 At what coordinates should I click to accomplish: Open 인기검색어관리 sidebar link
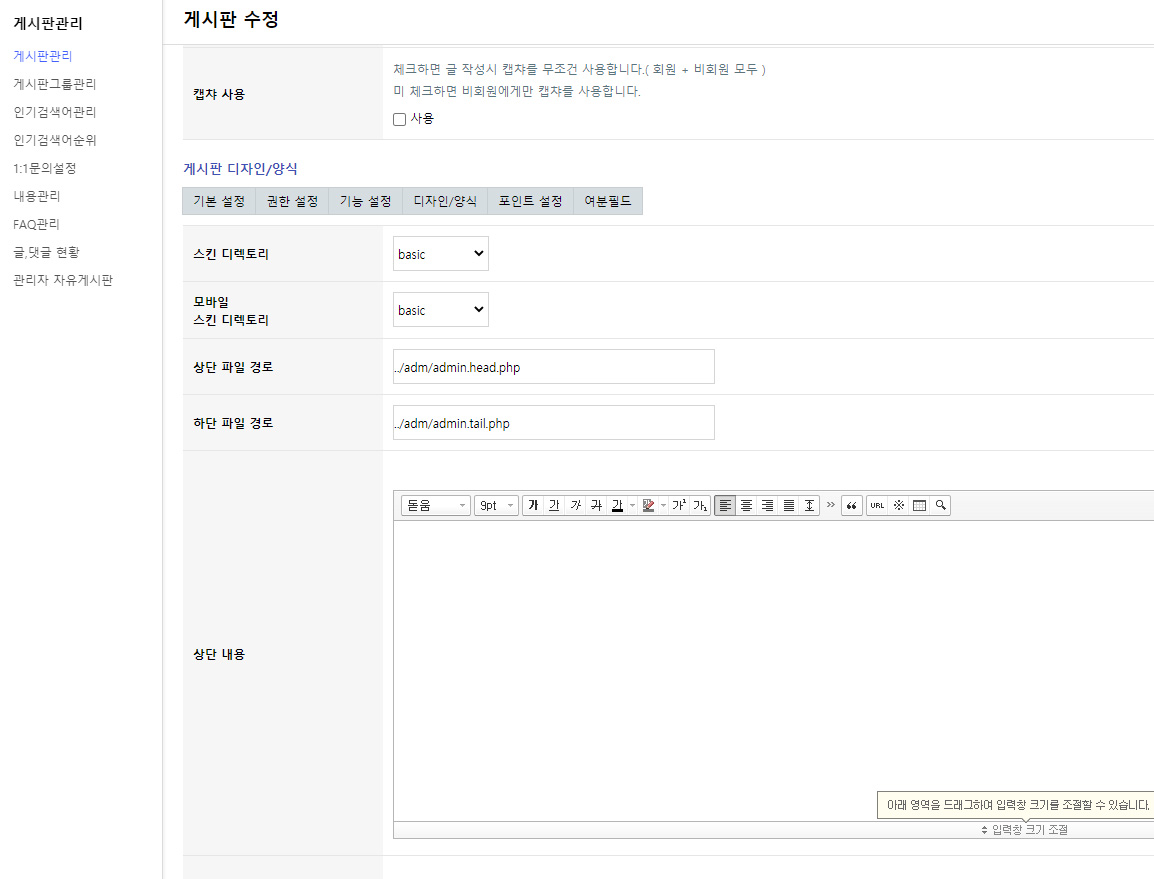[x=54, y=112]
